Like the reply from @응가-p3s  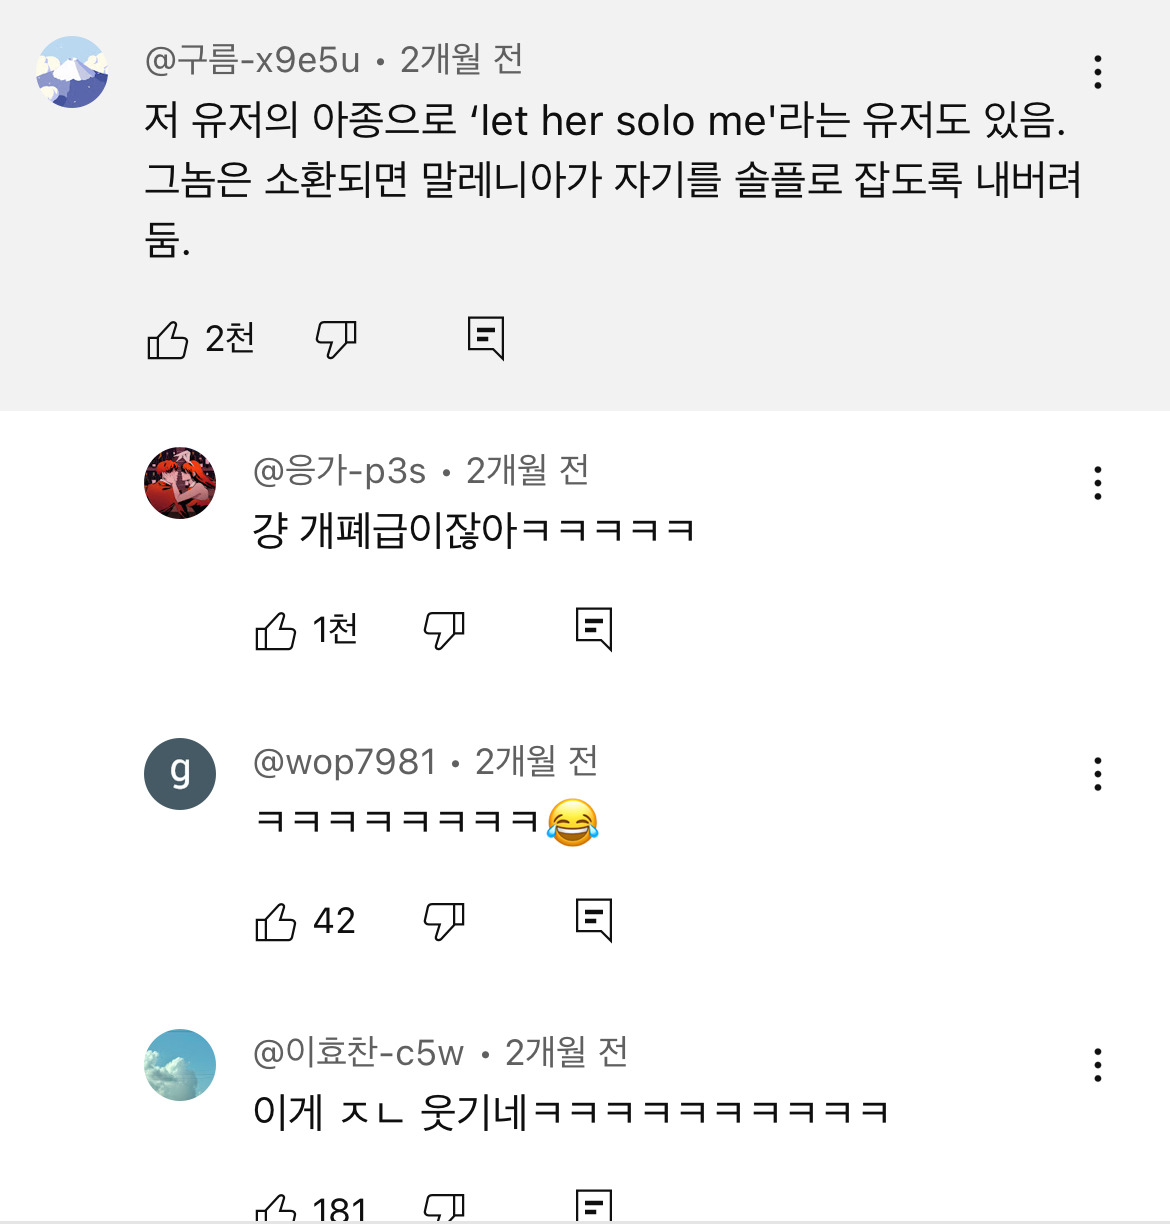(276, 630)
